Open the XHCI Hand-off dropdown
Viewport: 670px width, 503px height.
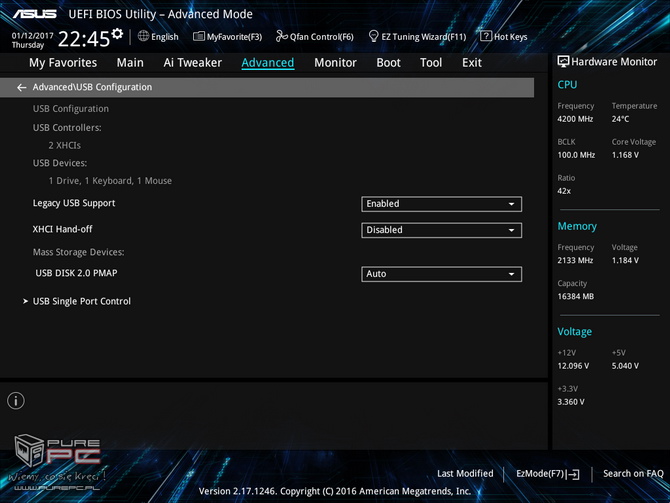point(441,230)
